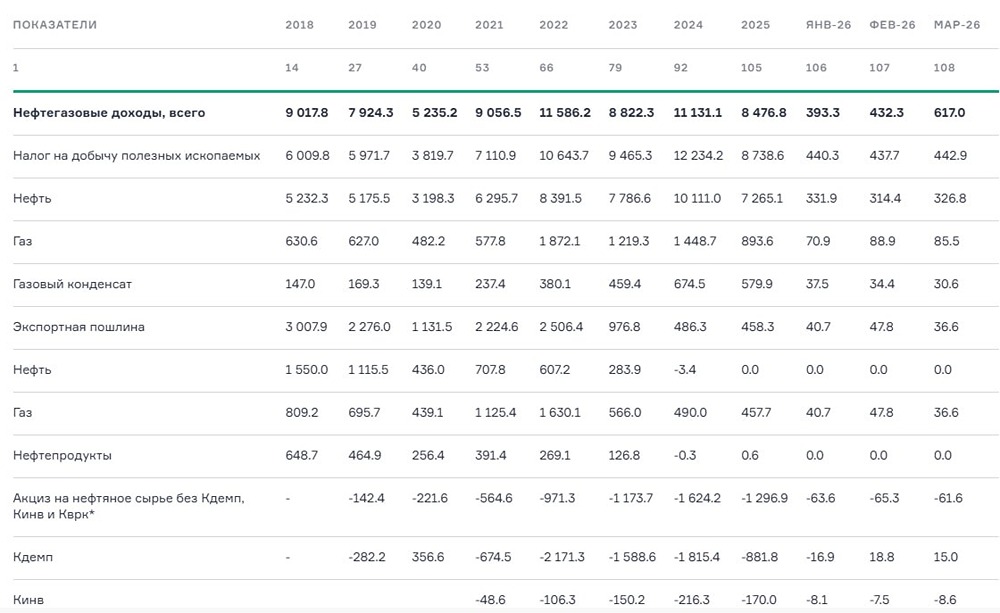Click the ПОКАЗАТЕЛИ column header
This screenshot has width=1000, height=613.
click(55, 25)
